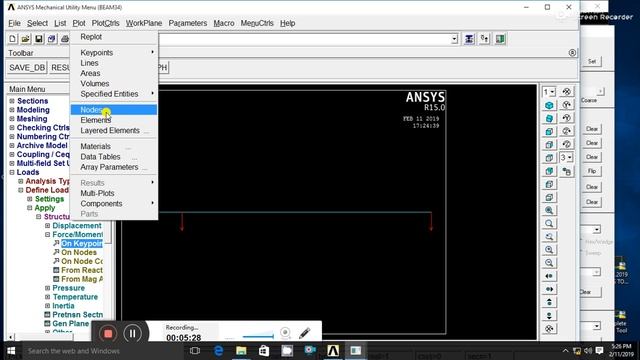Click the Main Menu horizontal scrollbar left arrow
The image size is (640, 360).
coord(11,337)
